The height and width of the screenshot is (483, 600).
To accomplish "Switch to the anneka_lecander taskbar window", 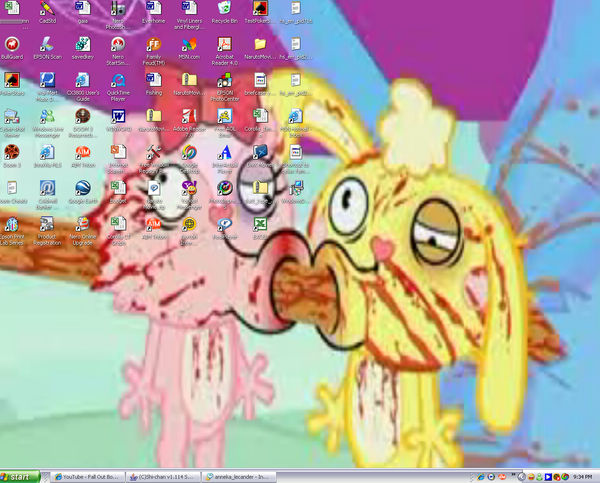I will coord(240,477).
